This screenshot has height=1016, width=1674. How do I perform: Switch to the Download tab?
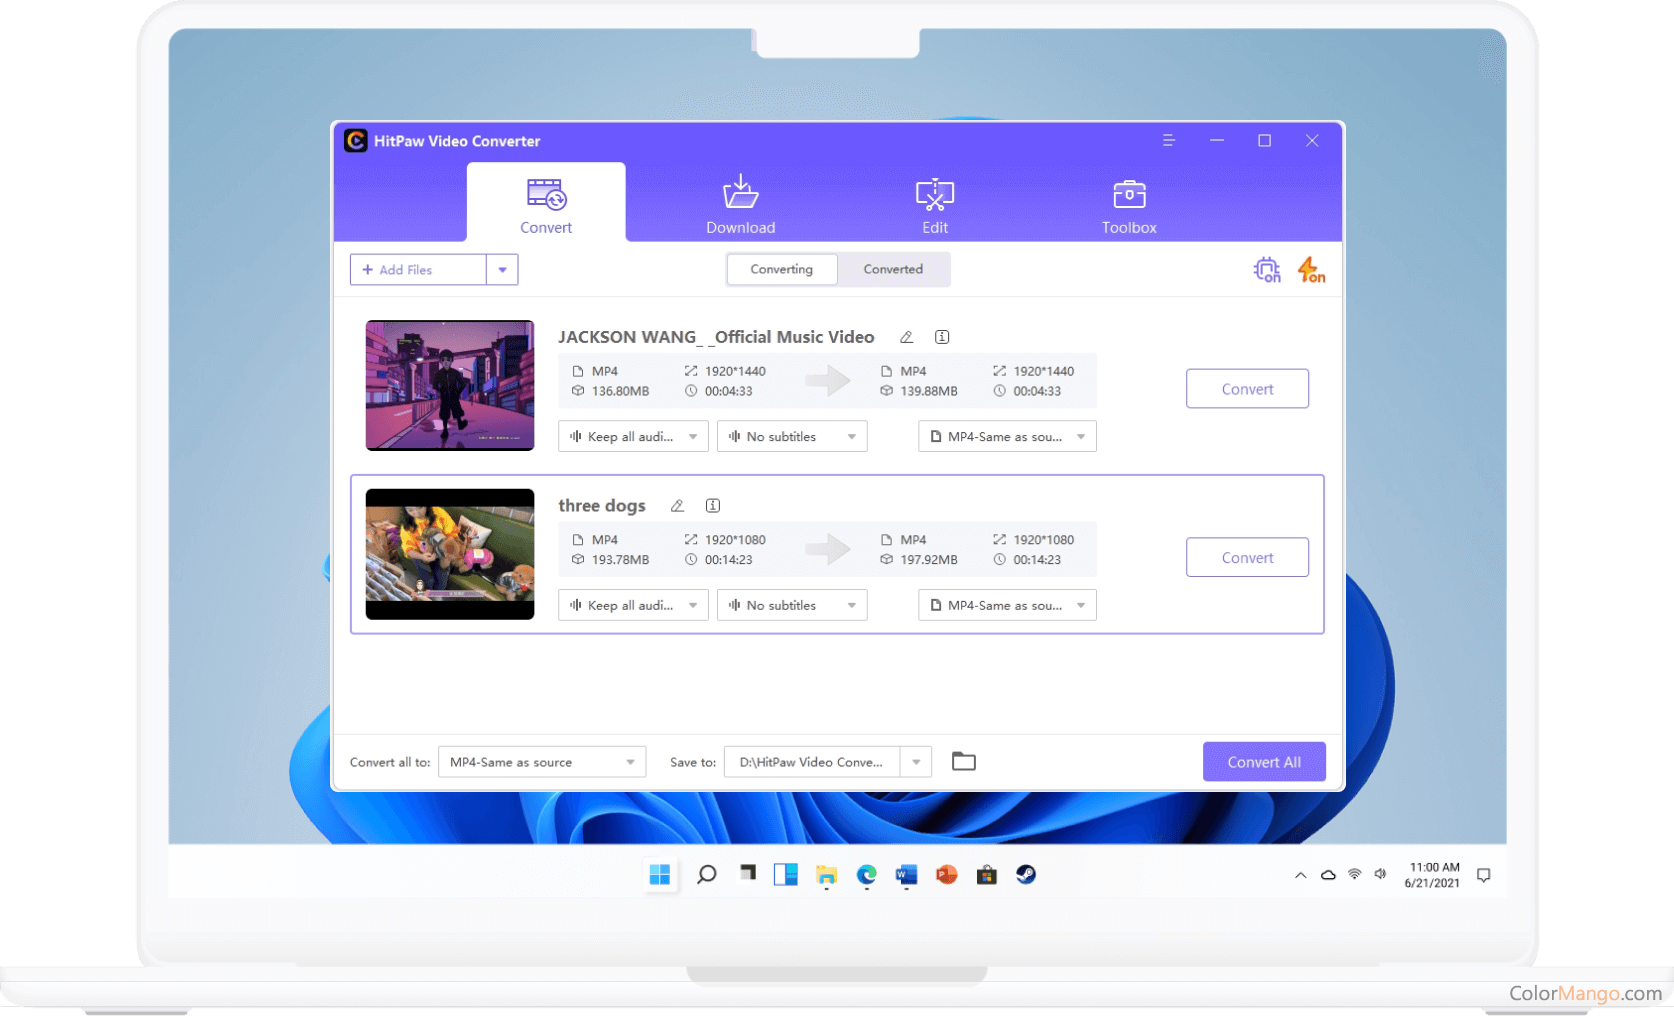[x=740, y=205]
